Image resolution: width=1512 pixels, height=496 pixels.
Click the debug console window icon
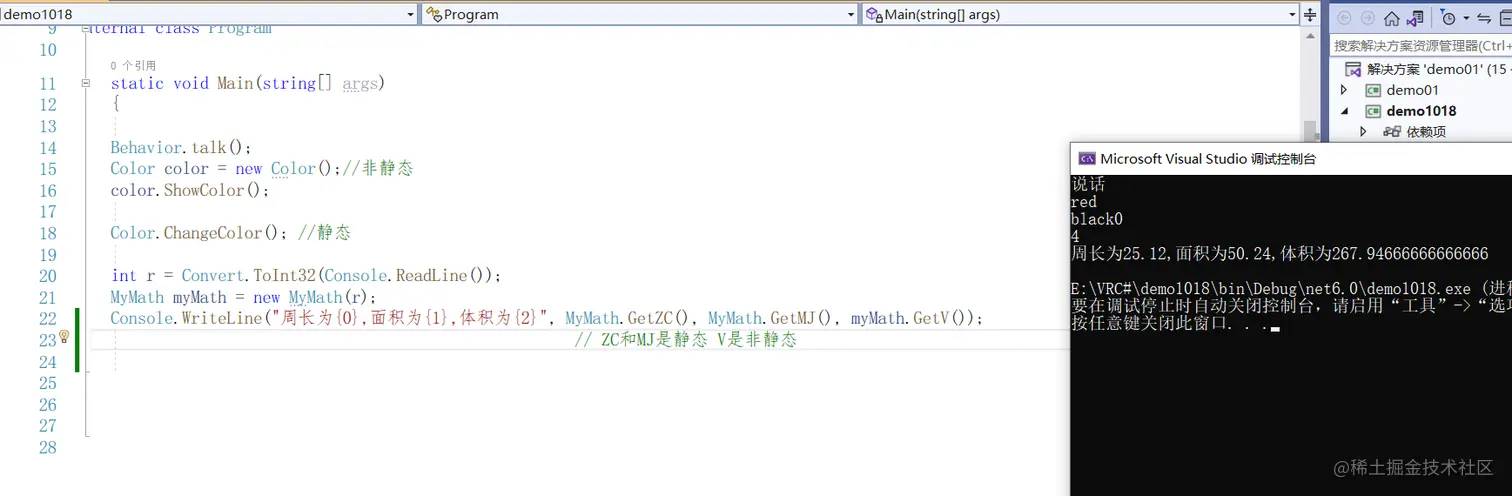click(1086, 158)
